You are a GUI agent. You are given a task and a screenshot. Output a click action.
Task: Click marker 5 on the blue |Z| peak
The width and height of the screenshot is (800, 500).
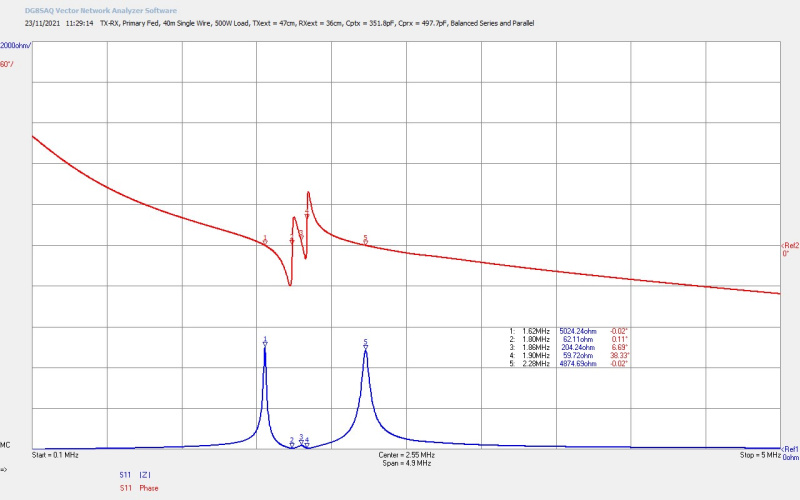(366, 344)
